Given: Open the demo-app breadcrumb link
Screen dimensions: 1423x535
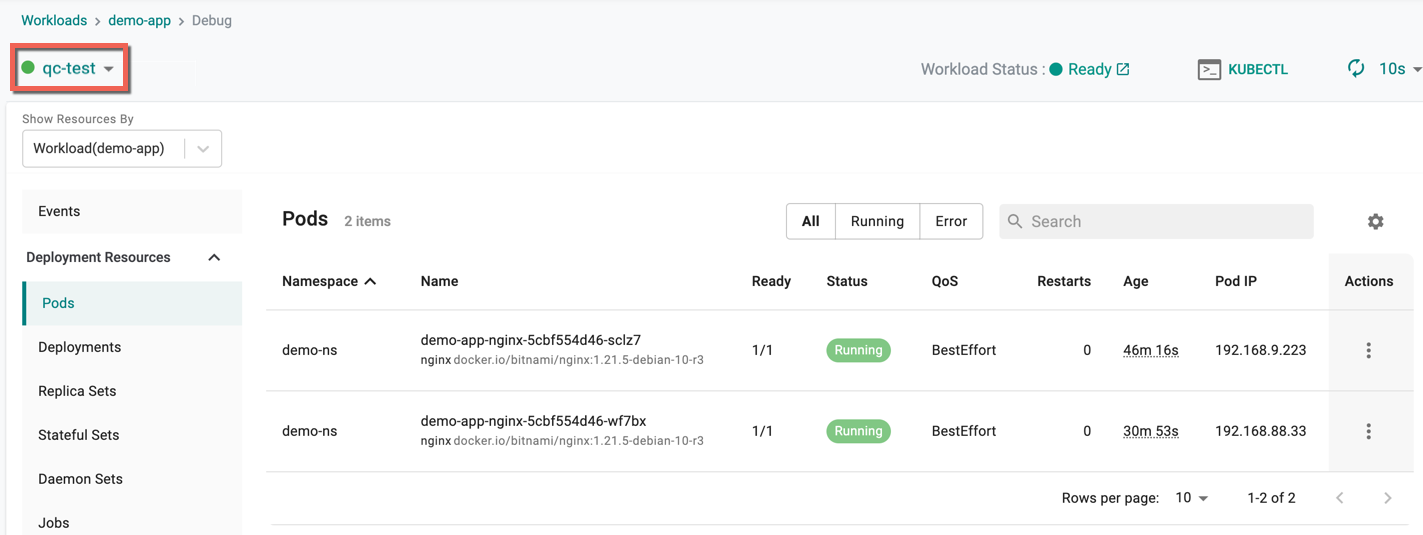Looking at the screenshot, I should coord(139,20).
